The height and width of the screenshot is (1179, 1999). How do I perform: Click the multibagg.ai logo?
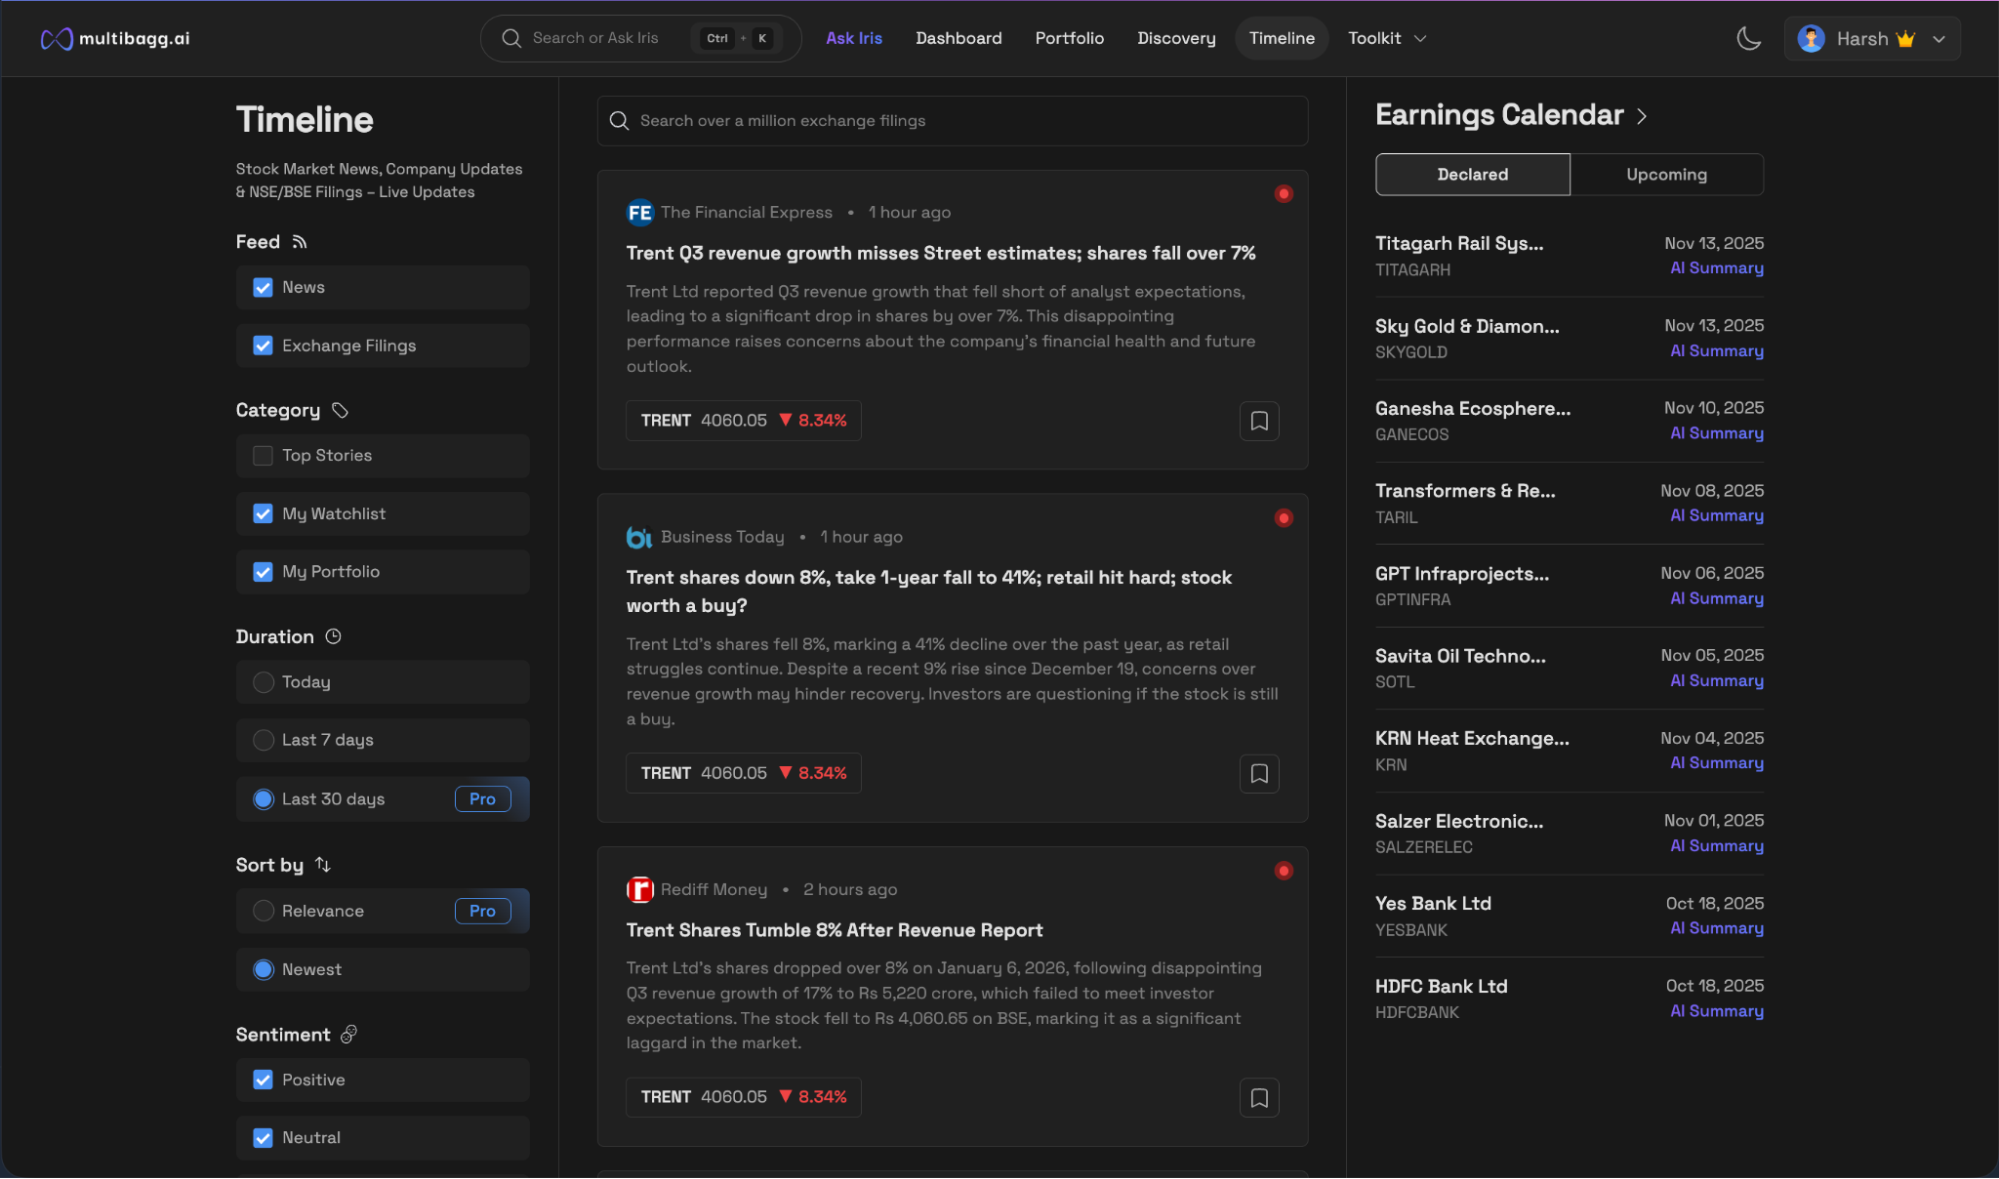click(115, 39)
